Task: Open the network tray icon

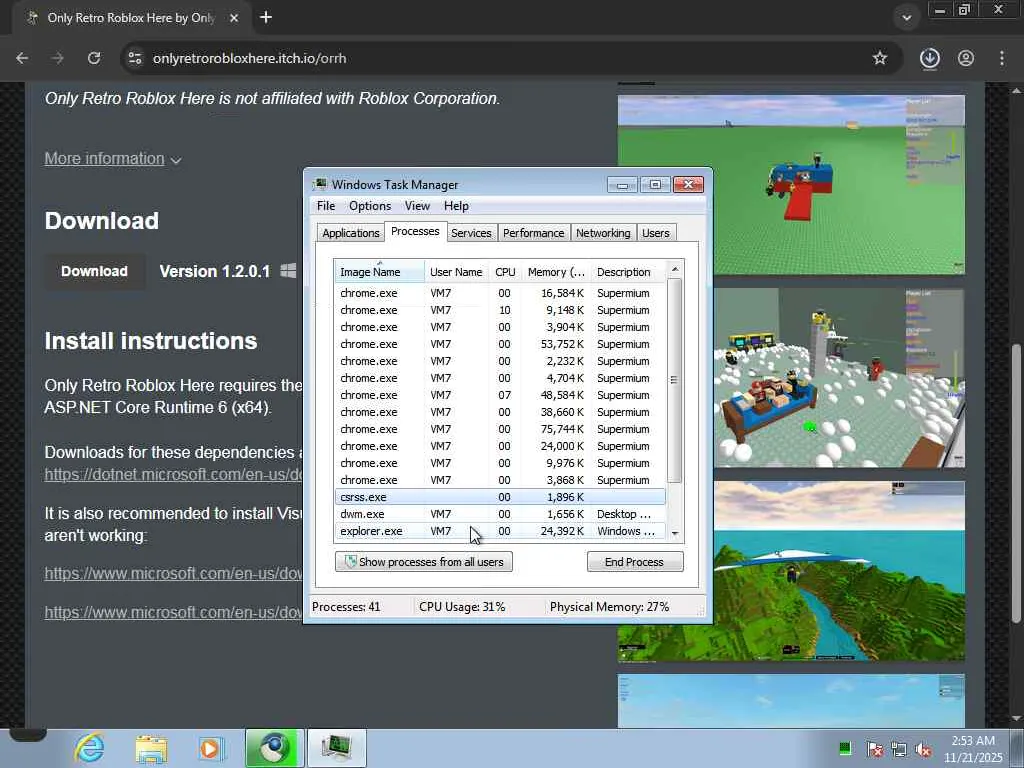Action: tap(899, 749)
